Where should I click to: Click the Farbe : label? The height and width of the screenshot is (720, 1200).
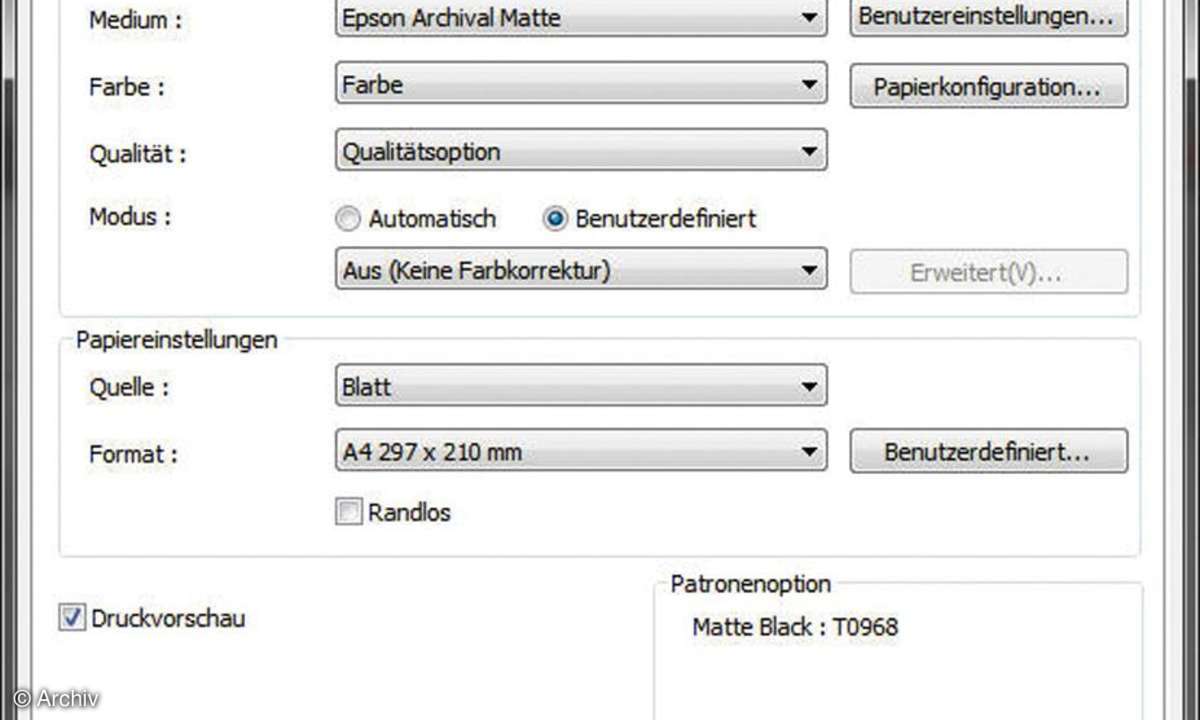point(126,86)
